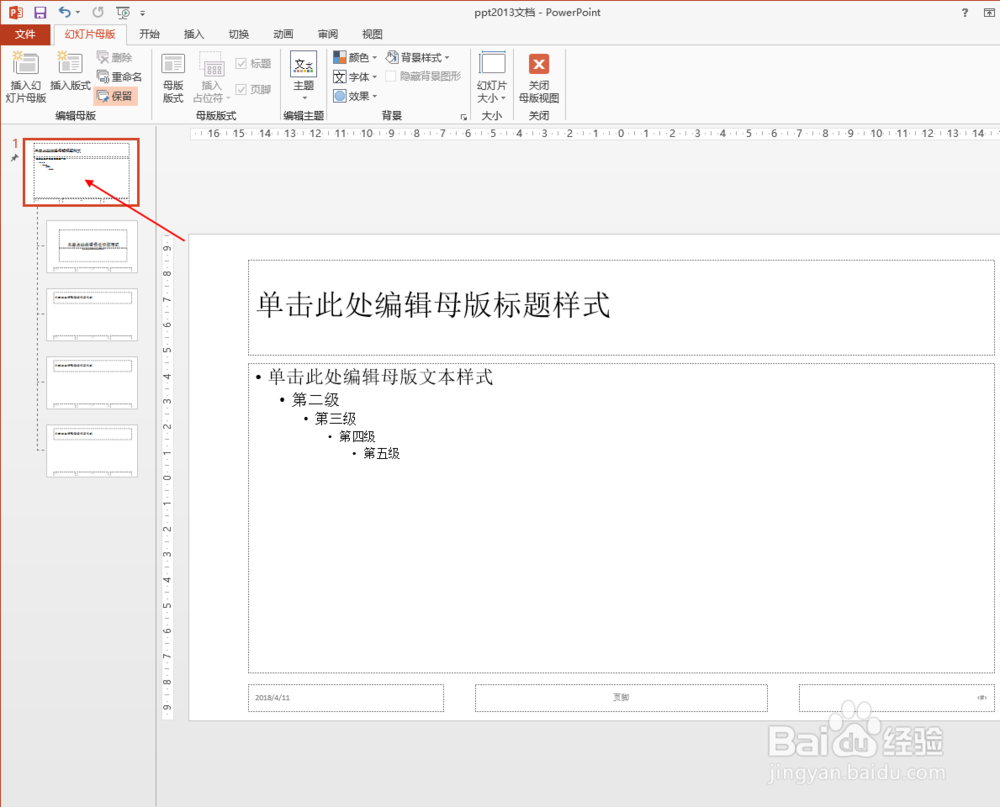Click the 重命名 icon
Viewport: 1000px width, 807px height.
coord(118,77)
